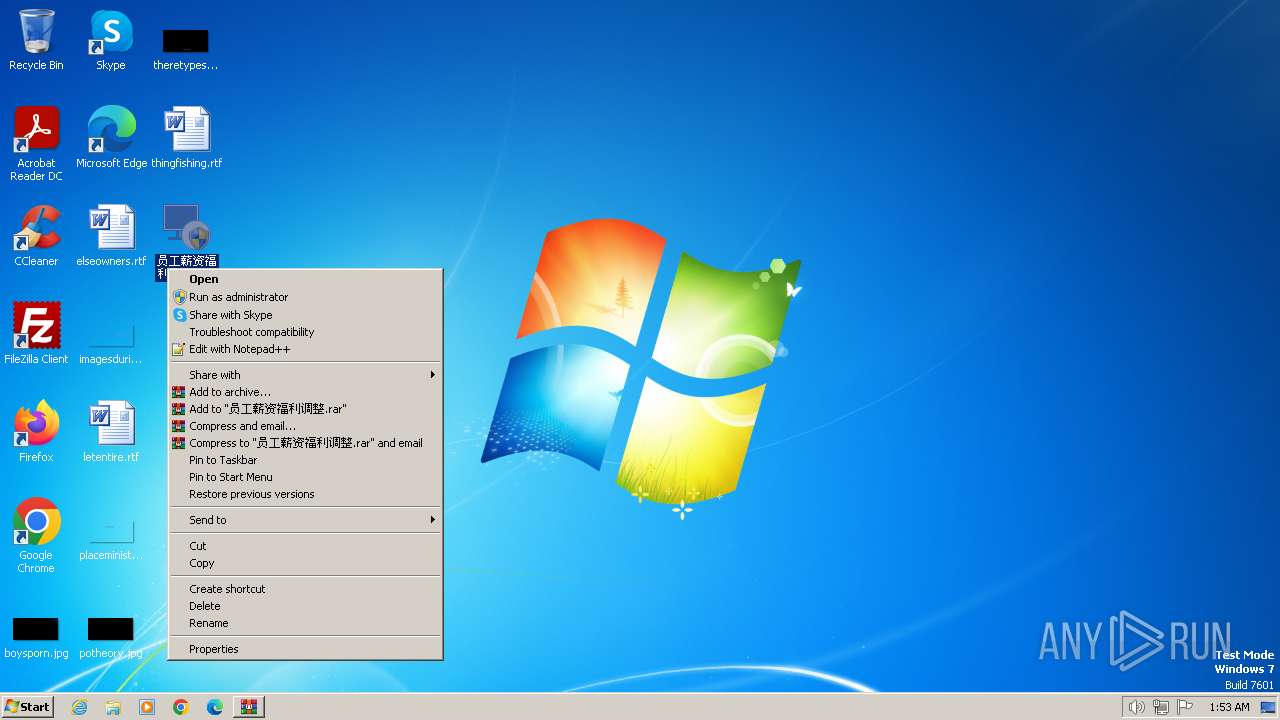Select the potheory.jpg desktop file
This screenshot has width=1280, height=720.
click(111, 638)
